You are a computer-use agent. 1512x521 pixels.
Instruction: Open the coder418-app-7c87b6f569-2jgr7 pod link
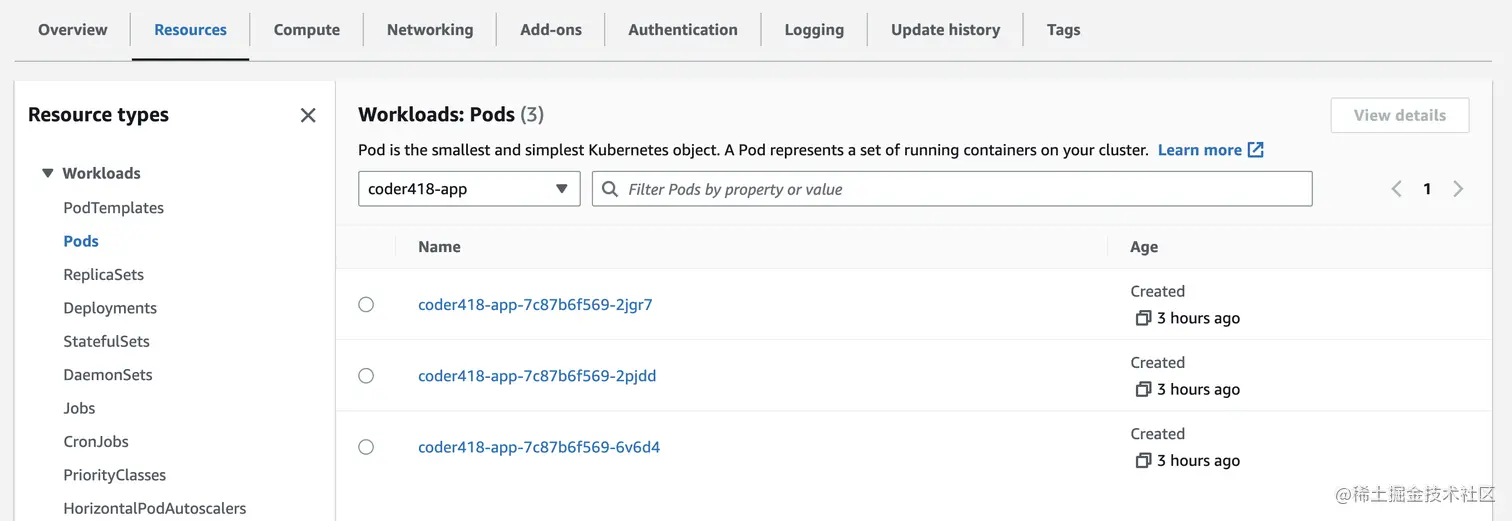coord(535,305)
